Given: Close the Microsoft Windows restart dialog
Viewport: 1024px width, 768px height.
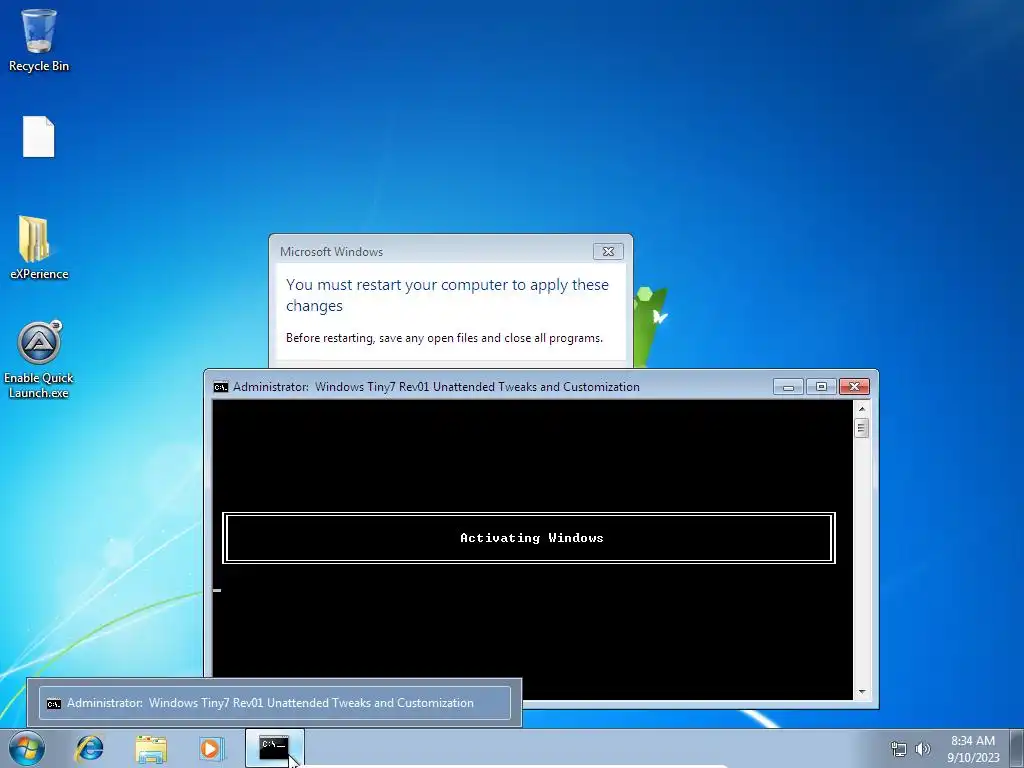Looking at the screenshot, I should [x=608, y=251].
